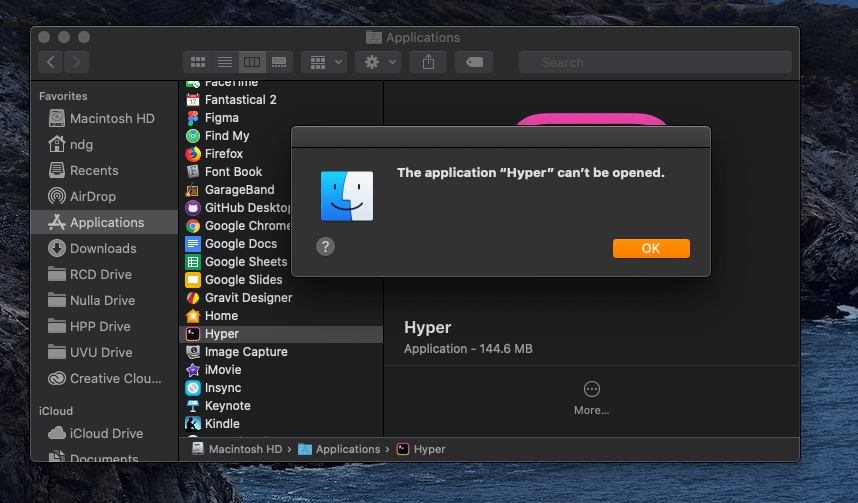The width and height of the screenshot is (858, 503).
Task: Switch to column view in Finder toolbar
Action: click(x=252, y=62)
